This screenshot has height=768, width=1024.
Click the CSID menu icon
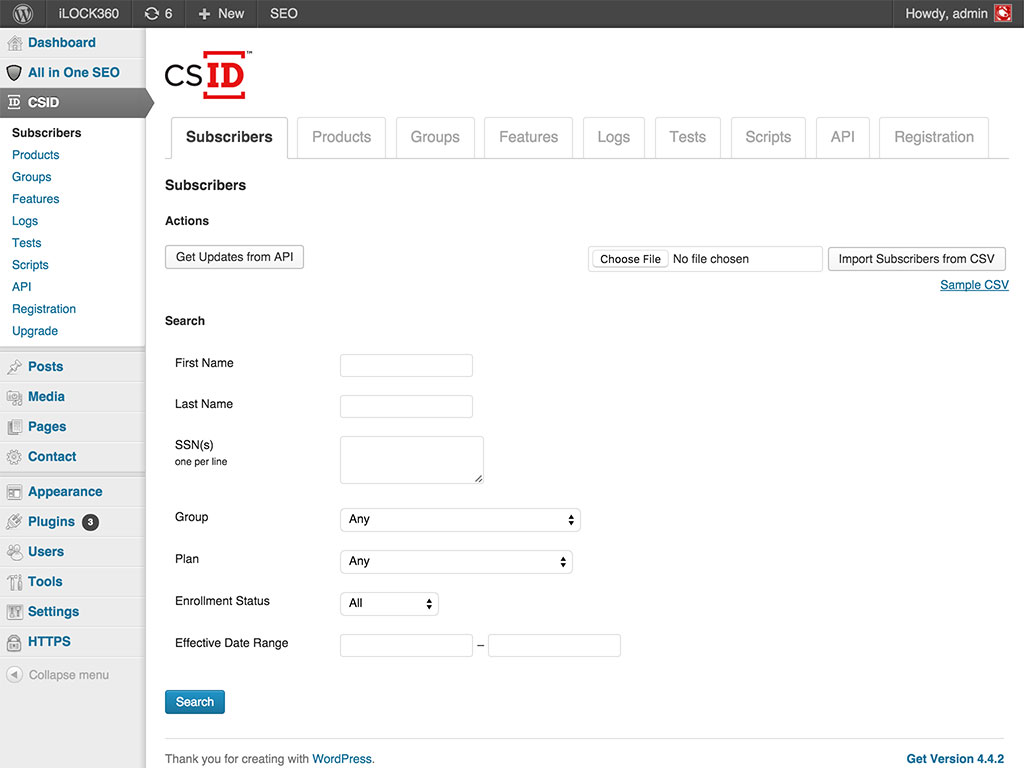pos(14,102)
